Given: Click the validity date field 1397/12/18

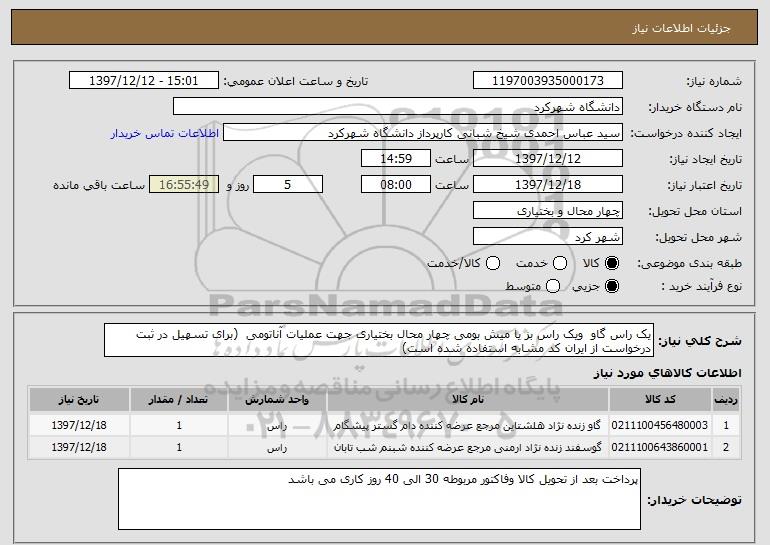Looking at the screenshot, I should [548, 185].
